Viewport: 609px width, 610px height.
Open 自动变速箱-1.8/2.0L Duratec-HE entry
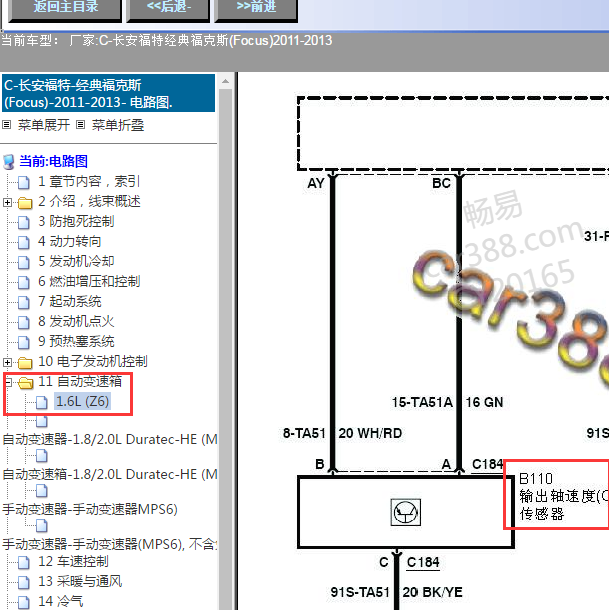point(110,475)
